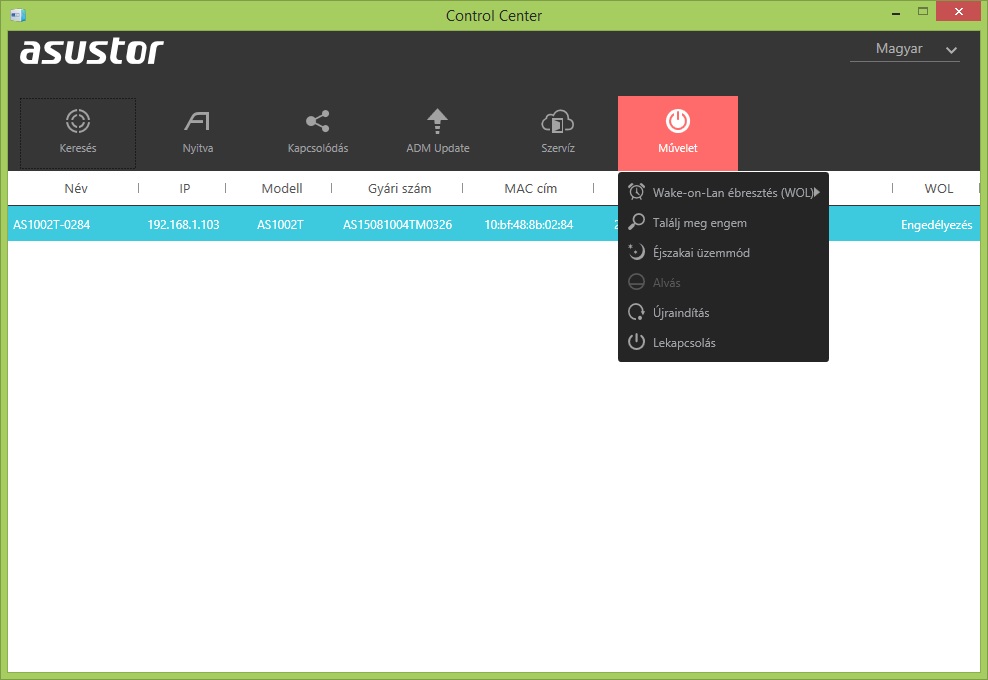Click serial number AS15081004TM0326
This screenshot has height=680, width=988.
[x=397, y=224]
